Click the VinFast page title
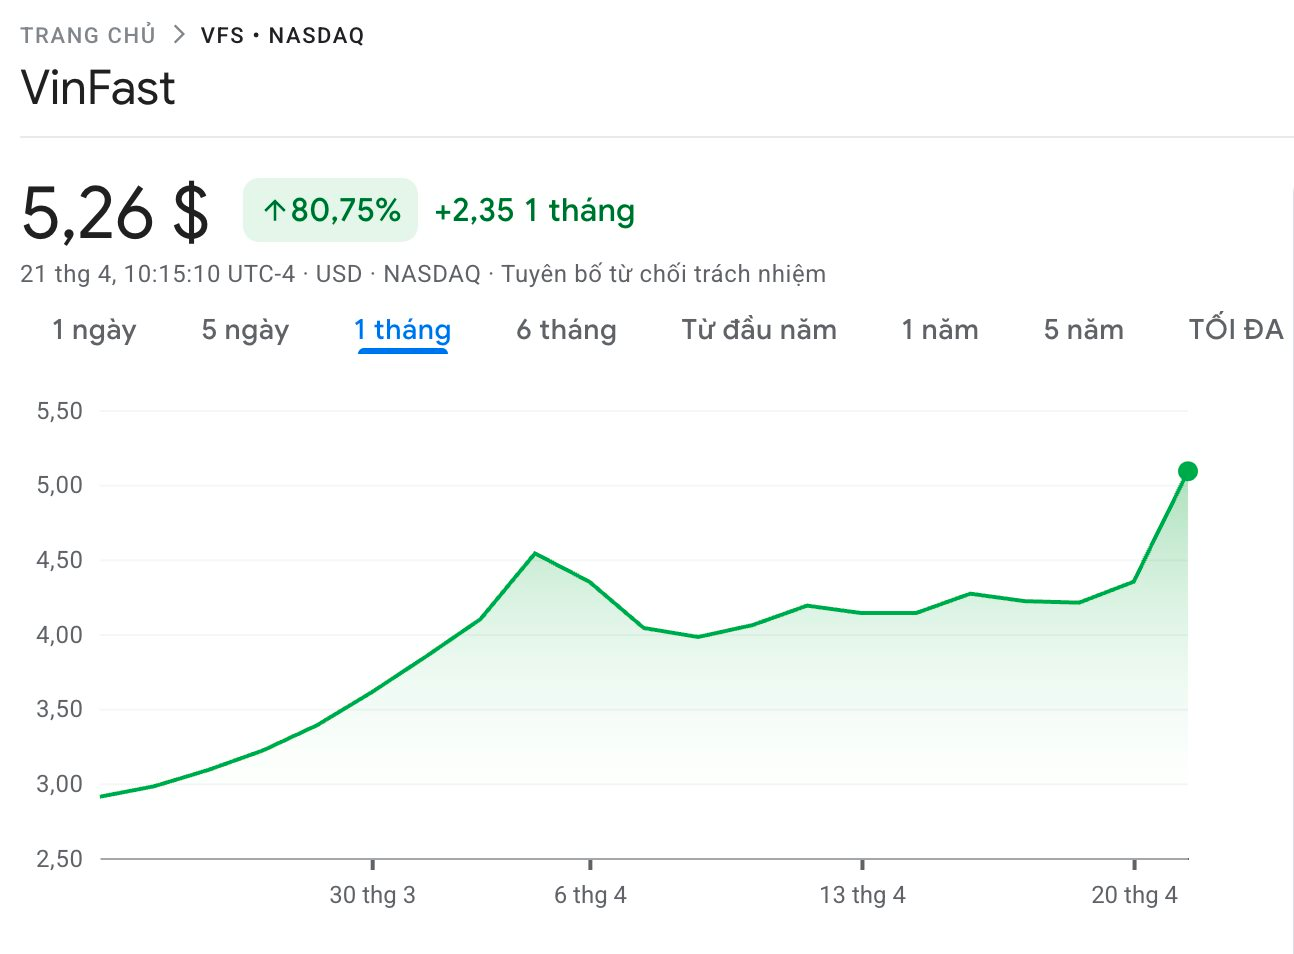 click(98, 88)
